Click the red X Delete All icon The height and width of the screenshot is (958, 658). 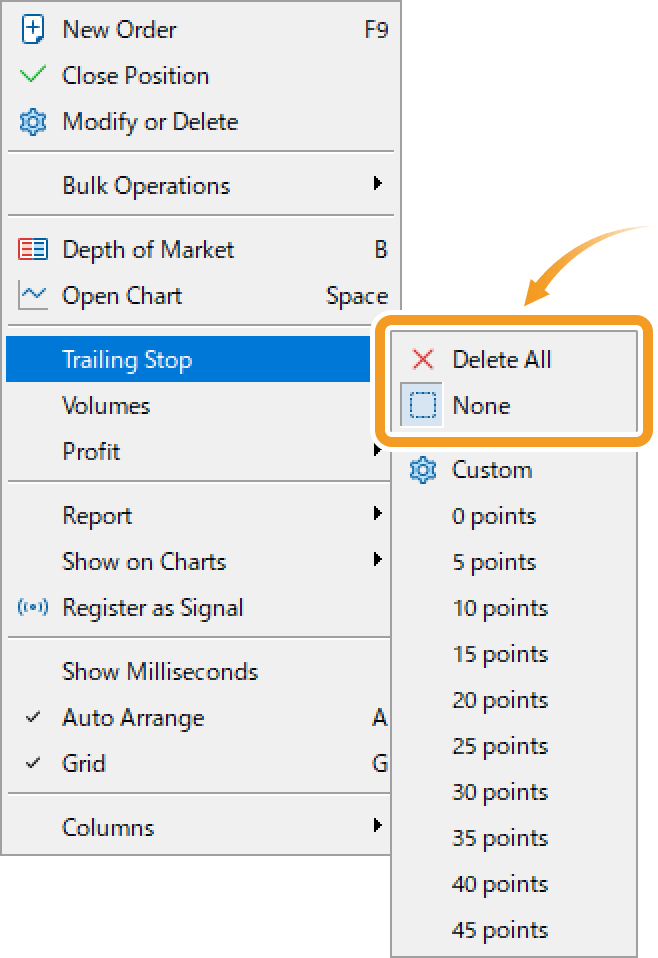(x=424, y=359)
